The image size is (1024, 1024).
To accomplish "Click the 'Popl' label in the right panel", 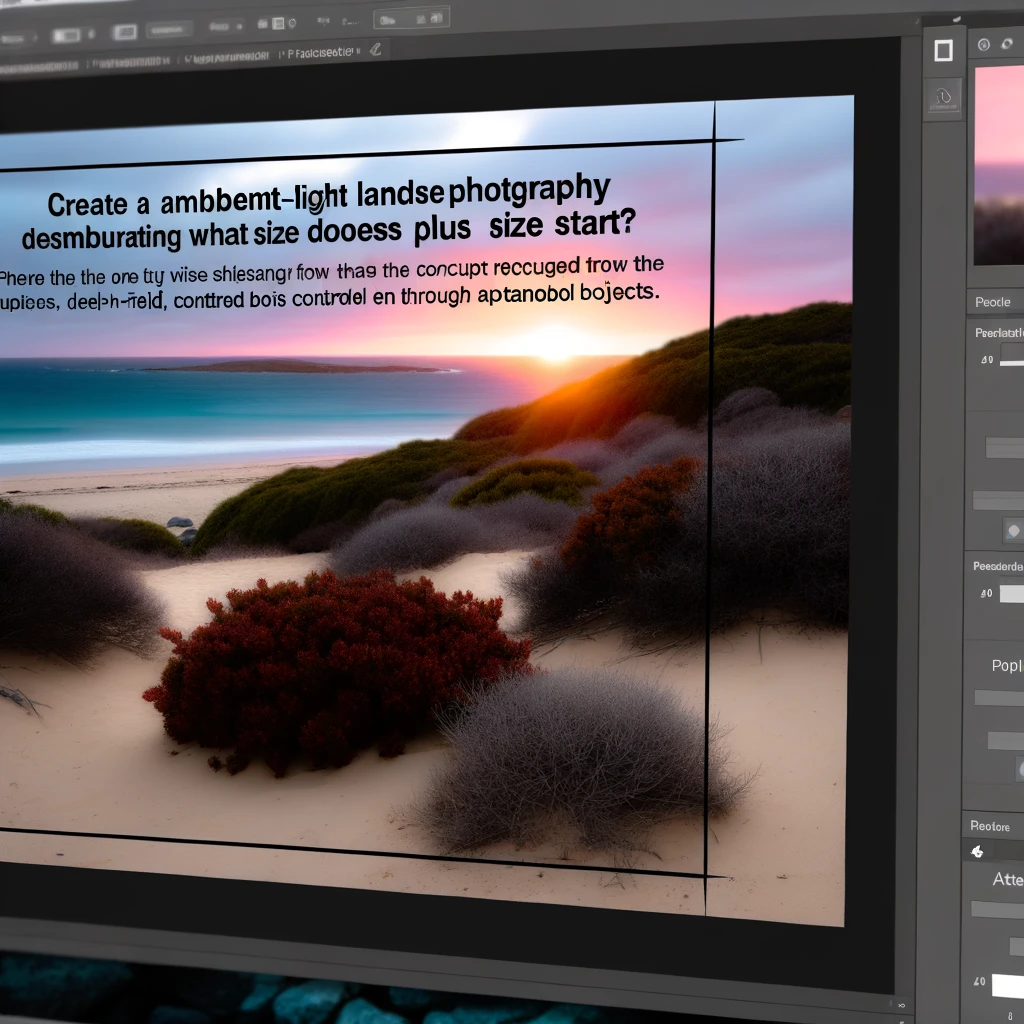I will click(x=1007, y=665).
